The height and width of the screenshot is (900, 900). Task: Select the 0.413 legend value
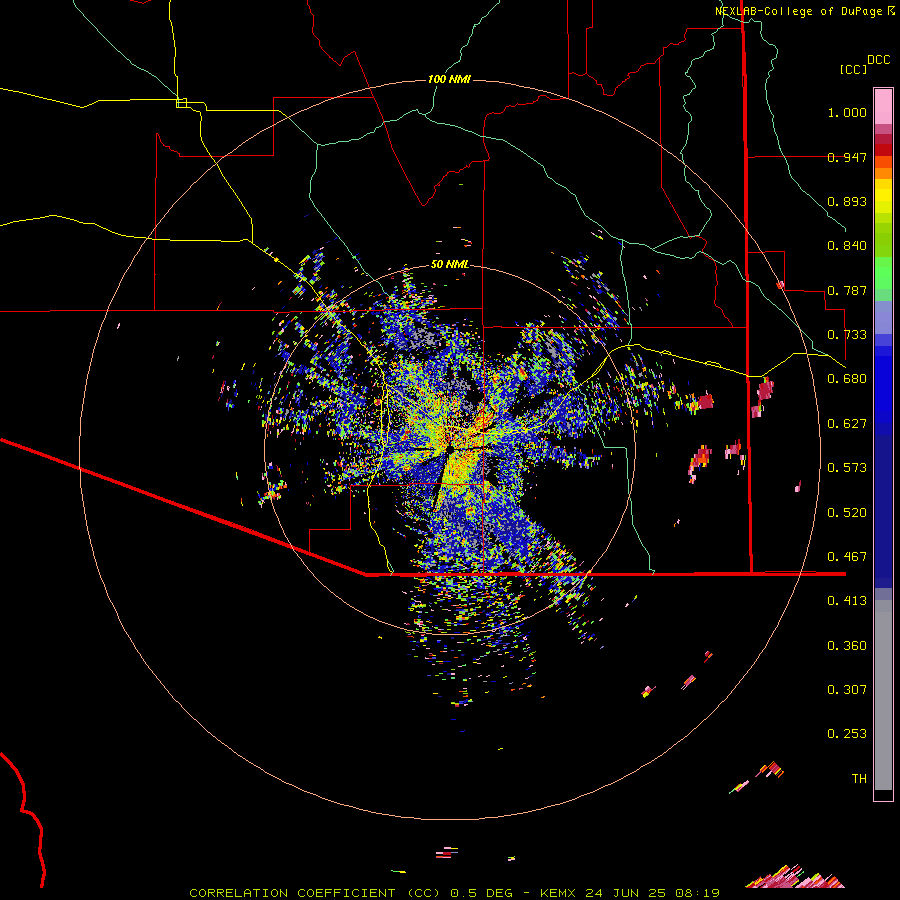(847, 600)
